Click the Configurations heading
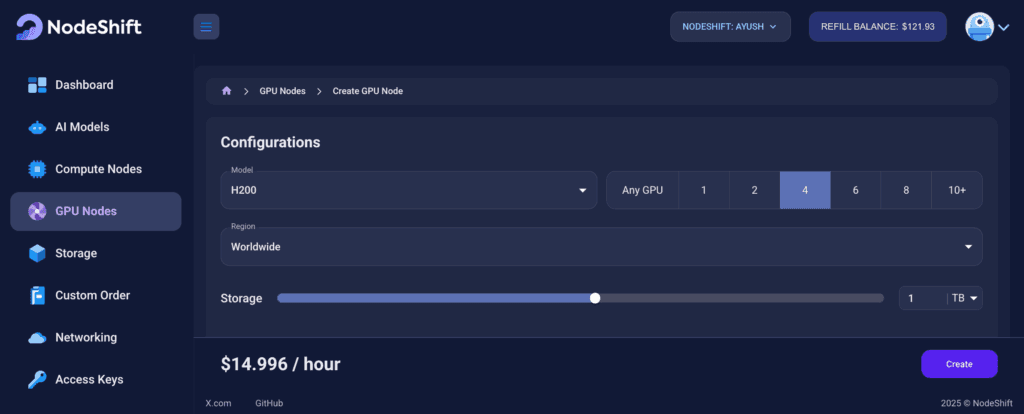The width and height of the screenshot is (1024, 414). coord(270,142)
